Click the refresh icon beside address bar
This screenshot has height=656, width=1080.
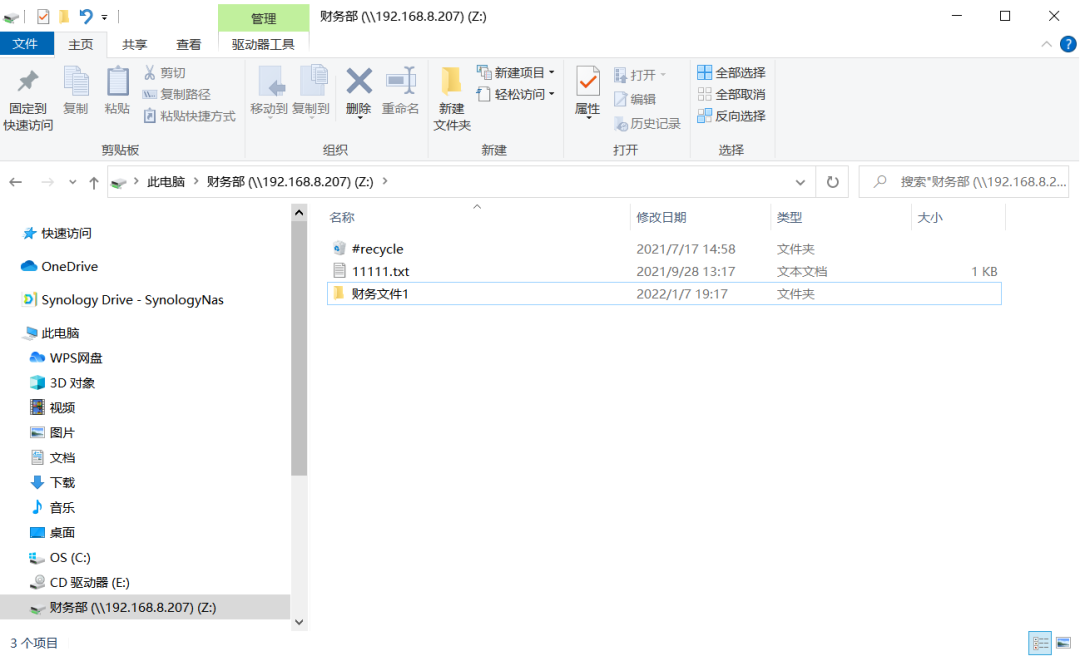click(x=831, y=182)
